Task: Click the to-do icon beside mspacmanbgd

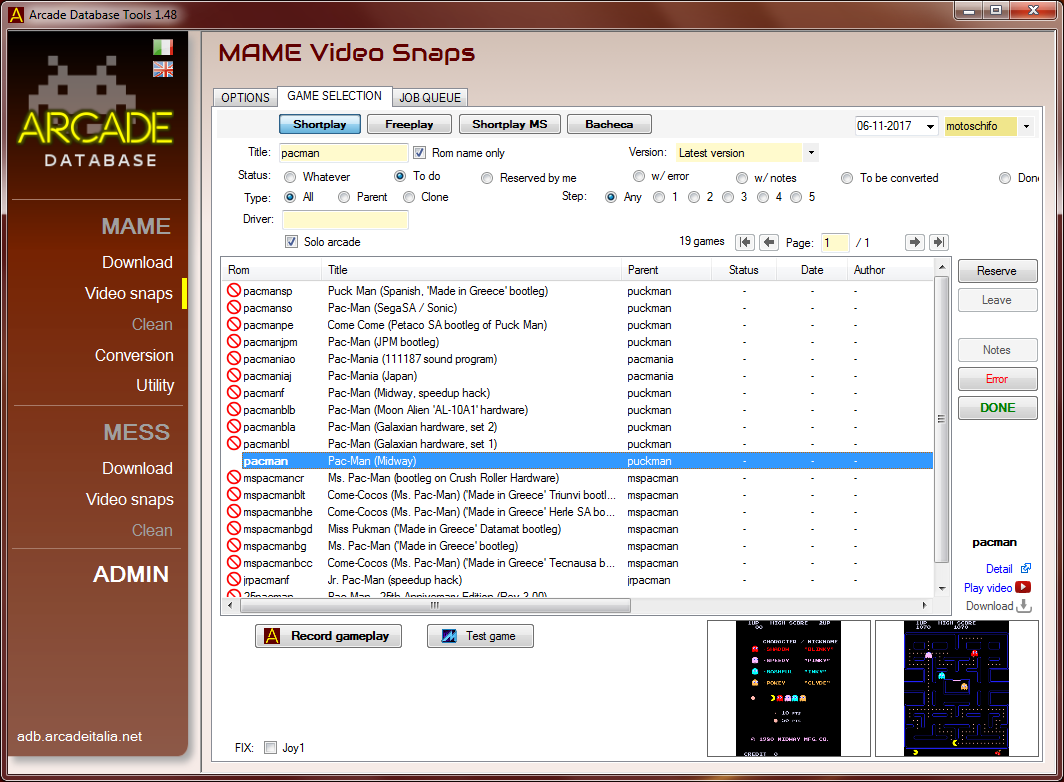Action: [234, 529]
